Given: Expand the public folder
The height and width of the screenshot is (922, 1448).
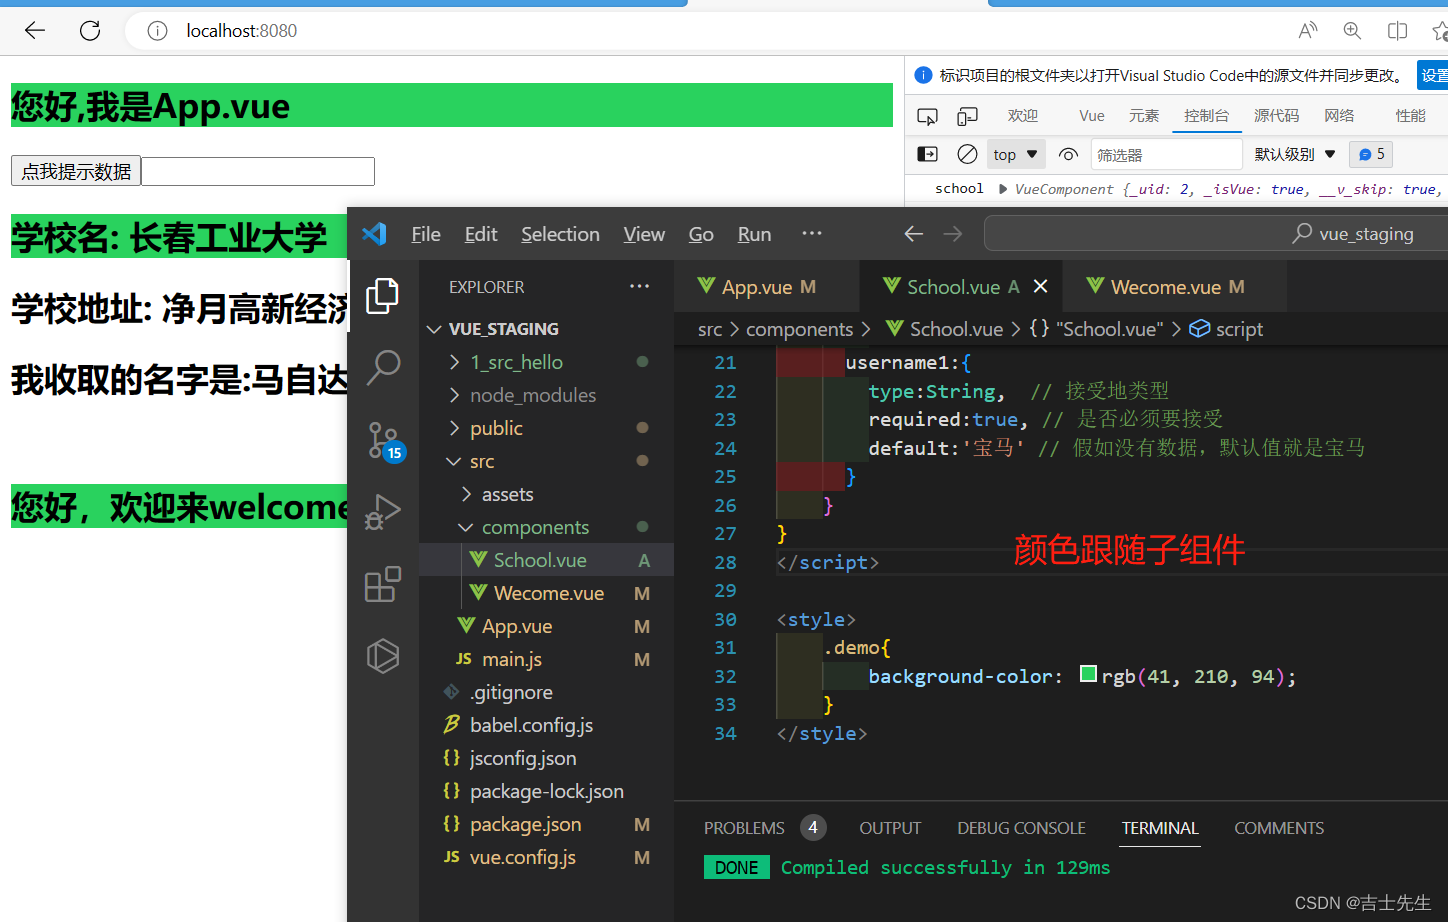Looking at the screenshot, I should pos(455,428).
